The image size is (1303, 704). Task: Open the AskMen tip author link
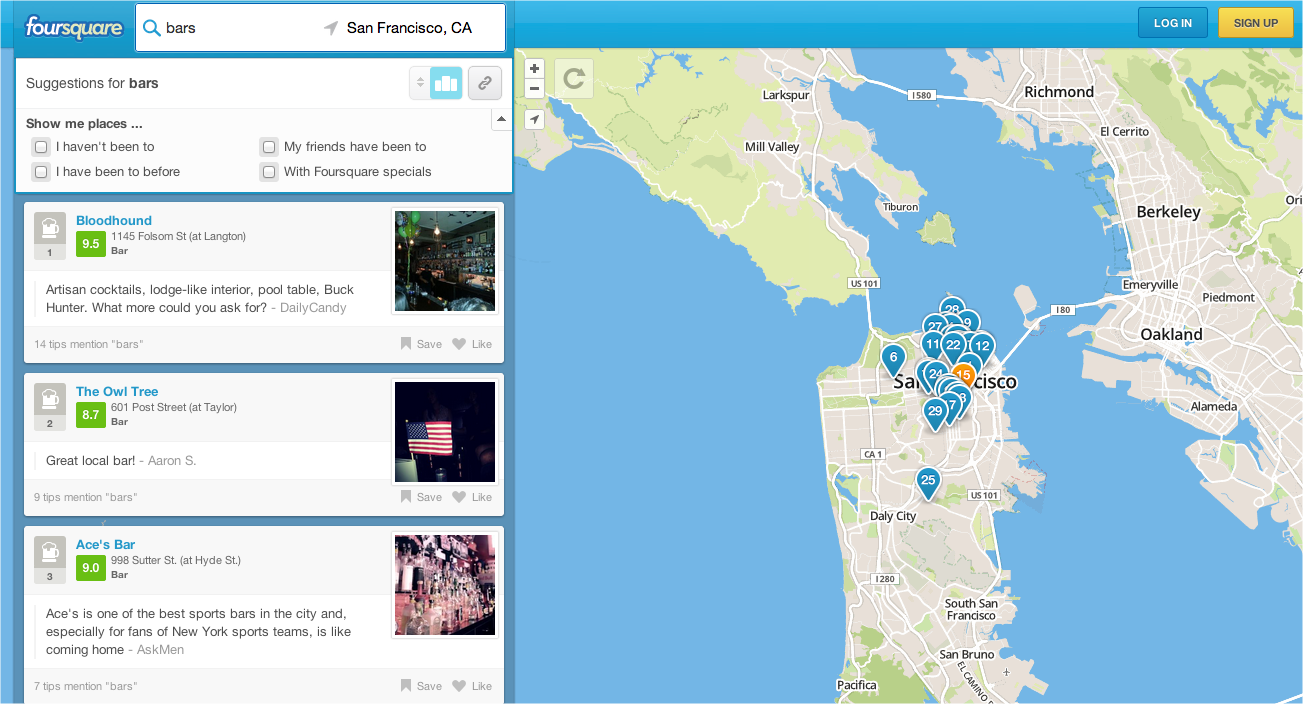161,649
